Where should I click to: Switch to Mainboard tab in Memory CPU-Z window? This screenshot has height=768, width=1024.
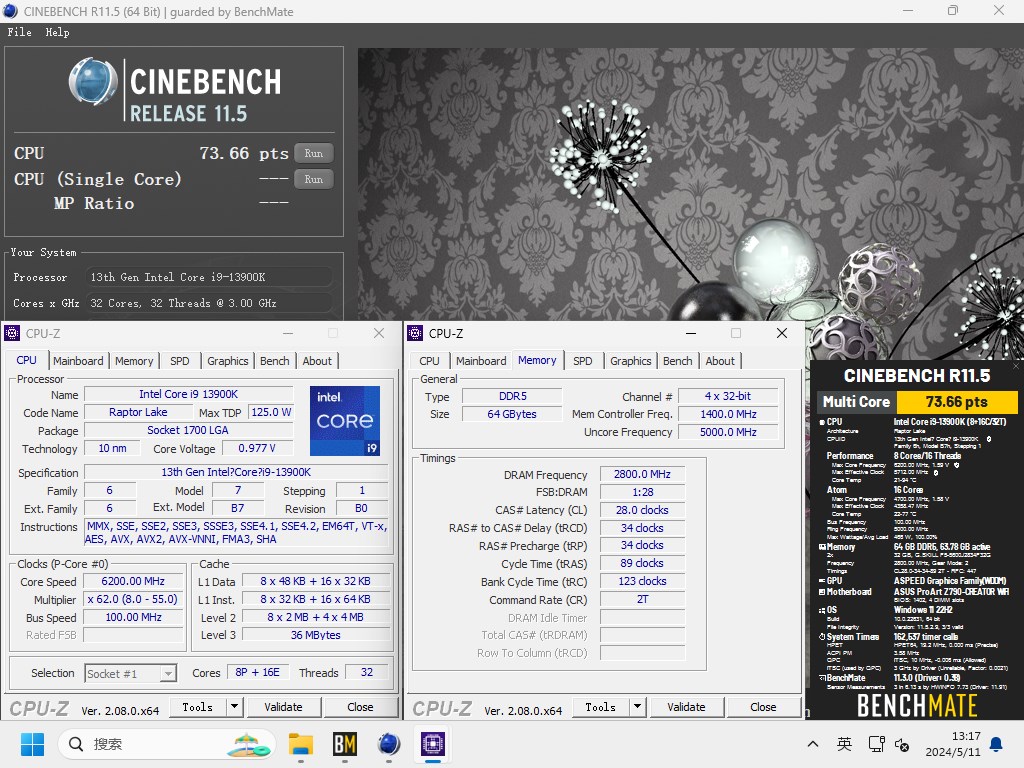tap(481, 361)
